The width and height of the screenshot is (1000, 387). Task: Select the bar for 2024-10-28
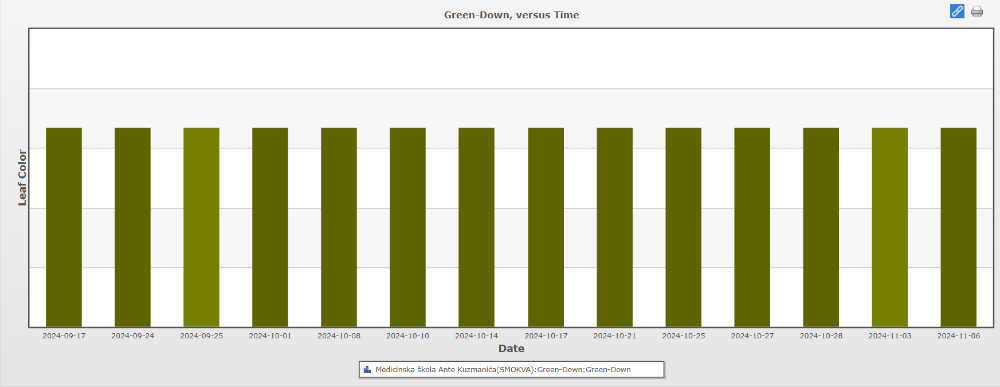click(x=821, y=228)
